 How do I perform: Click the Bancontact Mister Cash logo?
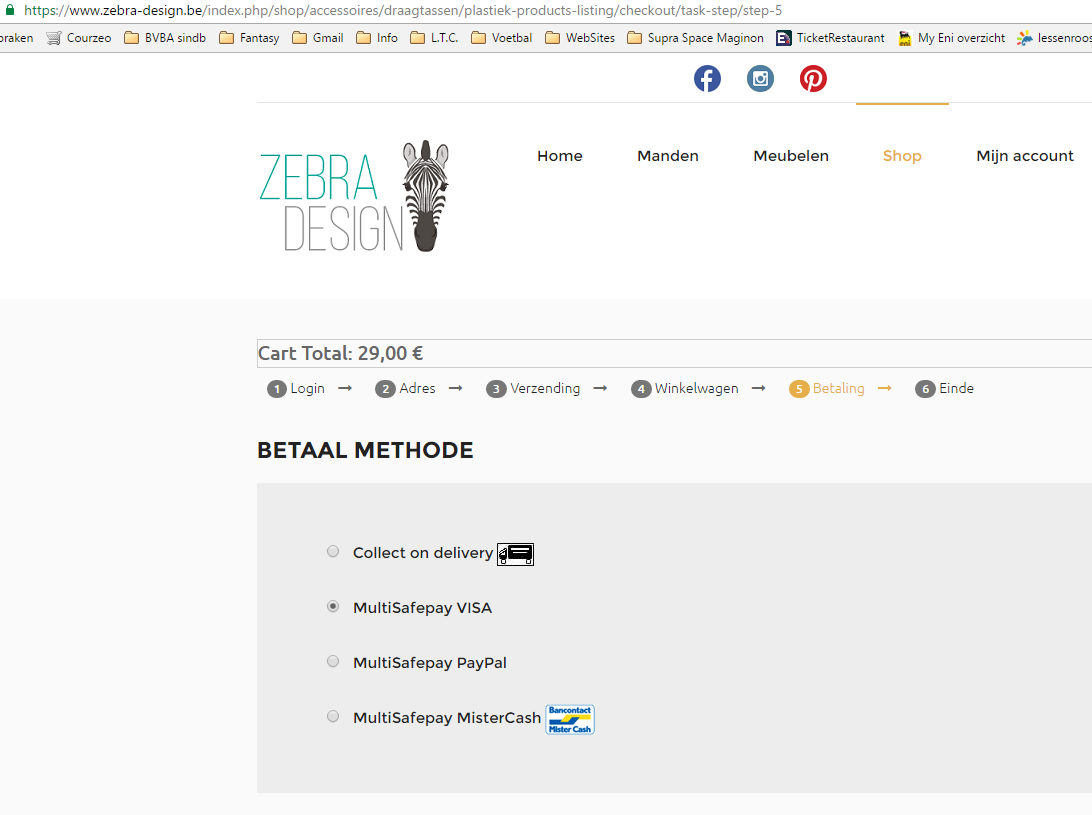pos(570,720)
